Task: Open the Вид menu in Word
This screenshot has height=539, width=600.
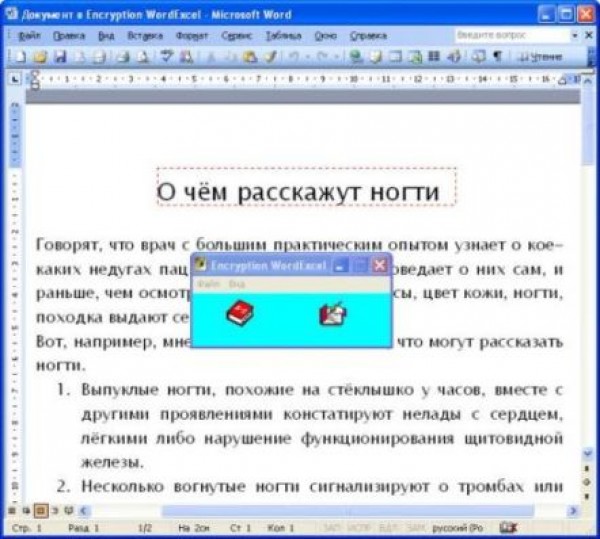Action: pos(106,36)
